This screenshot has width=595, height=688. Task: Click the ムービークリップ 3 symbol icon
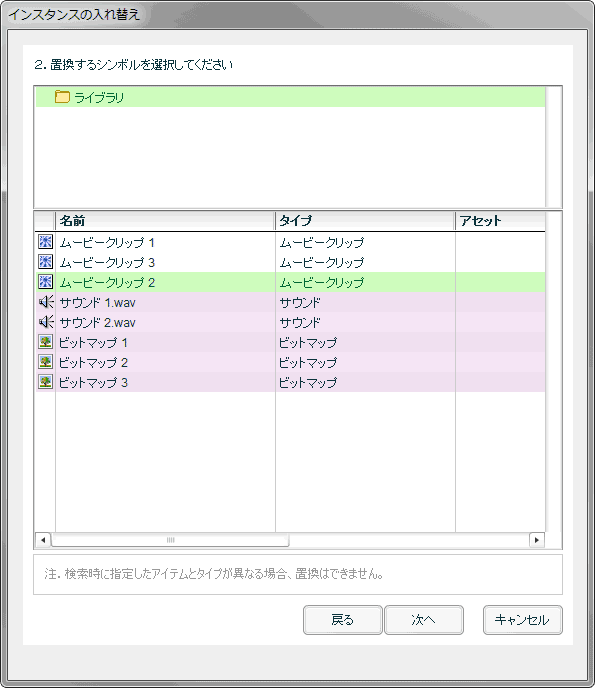point(46,262)
